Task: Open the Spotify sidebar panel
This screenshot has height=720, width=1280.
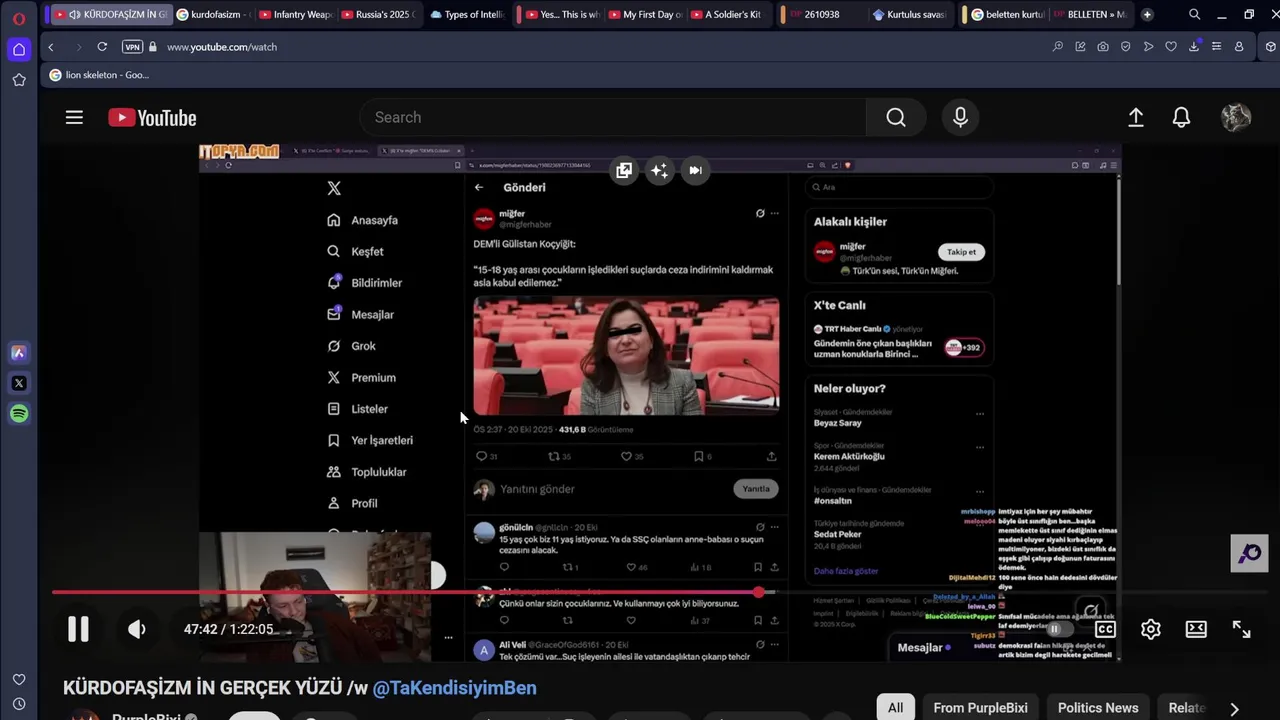Action: coord(19,414)
